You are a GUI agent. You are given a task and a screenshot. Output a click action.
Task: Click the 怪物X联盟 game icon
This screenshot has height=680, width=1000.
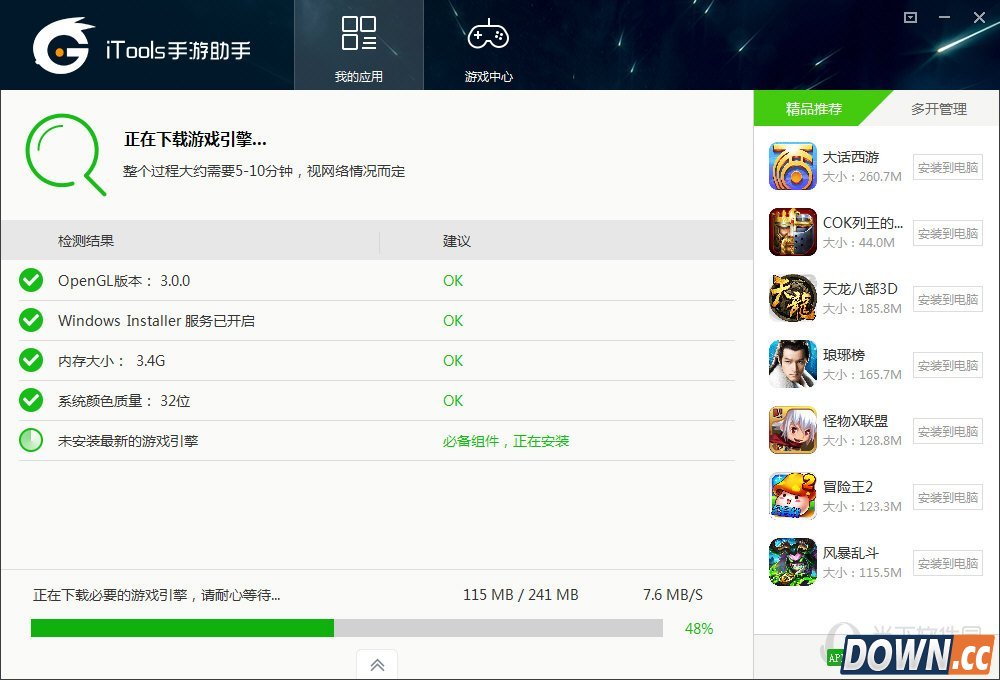(x=793, y=430)
